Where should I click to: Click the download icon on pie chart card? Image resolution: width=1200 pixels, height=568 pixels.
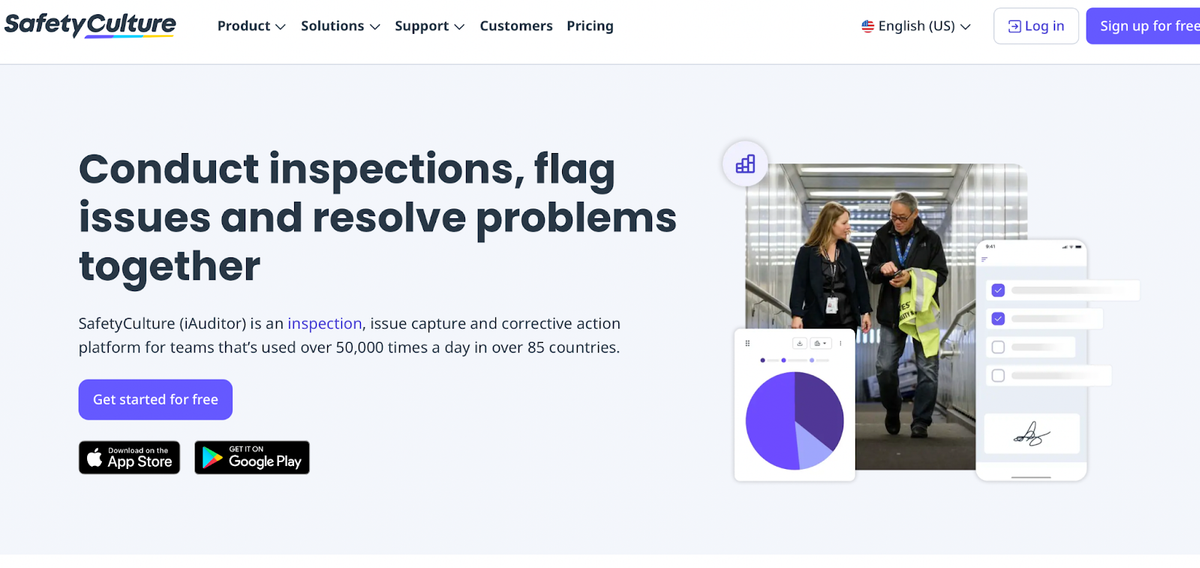(800, 343)
